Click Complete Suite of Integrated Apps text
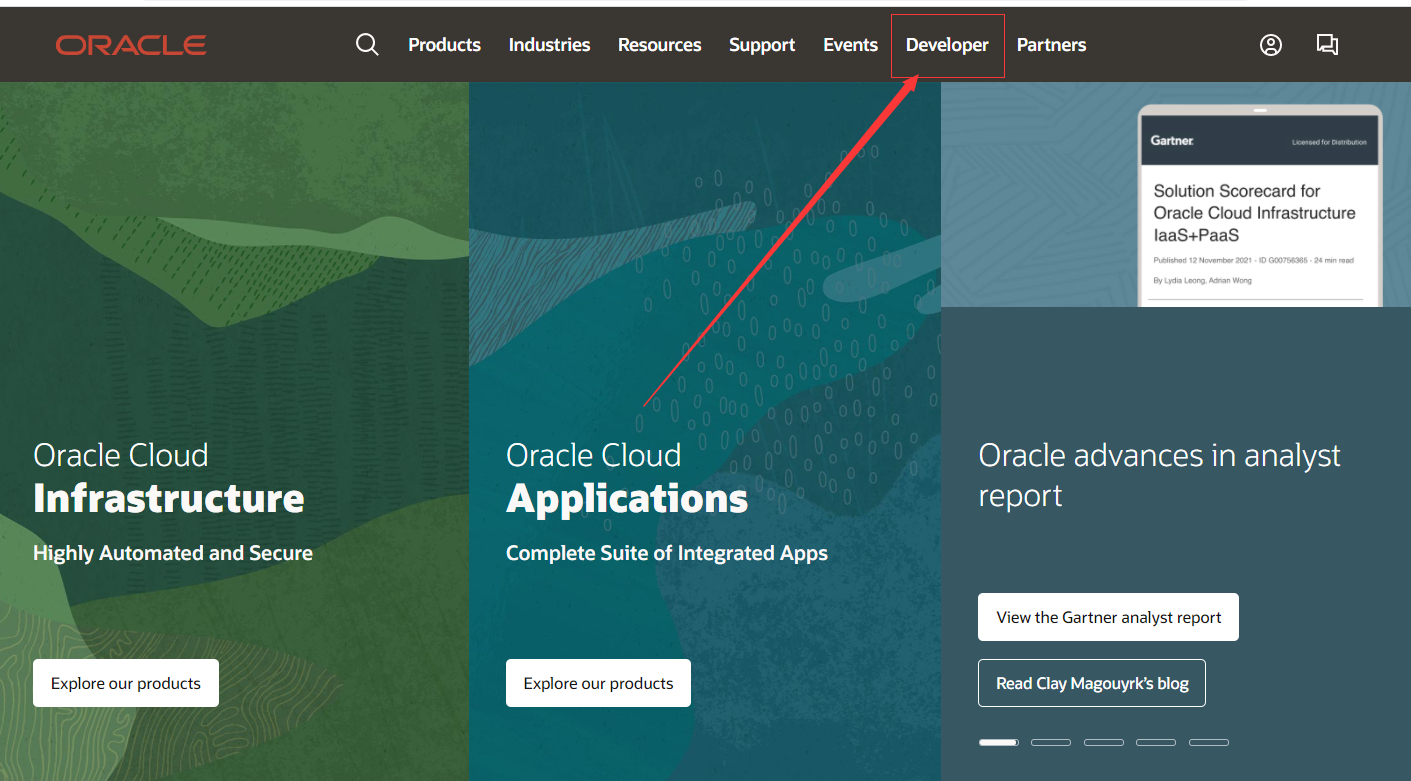 667,553
